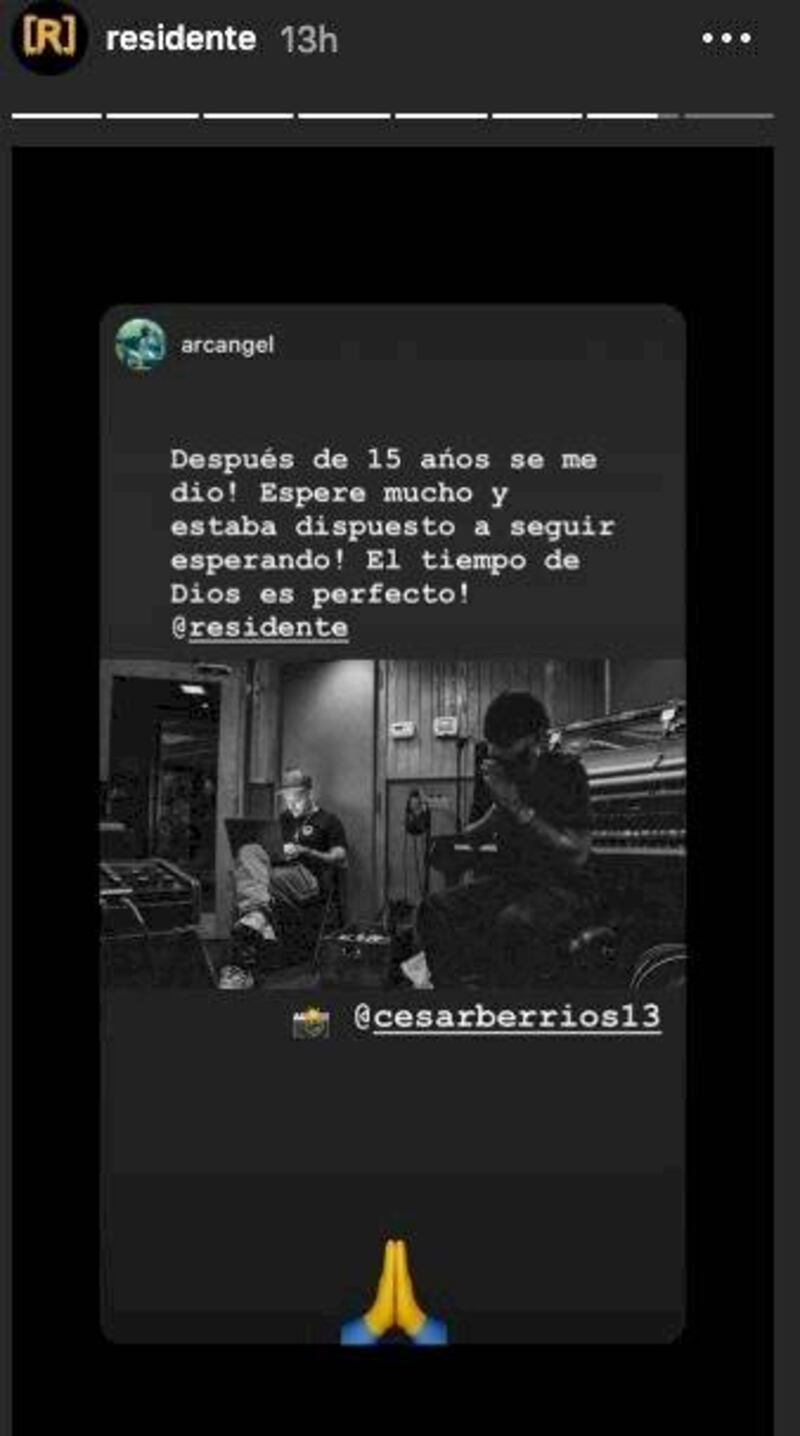Open the residente profile avatar logo

(x=50, y=37)
